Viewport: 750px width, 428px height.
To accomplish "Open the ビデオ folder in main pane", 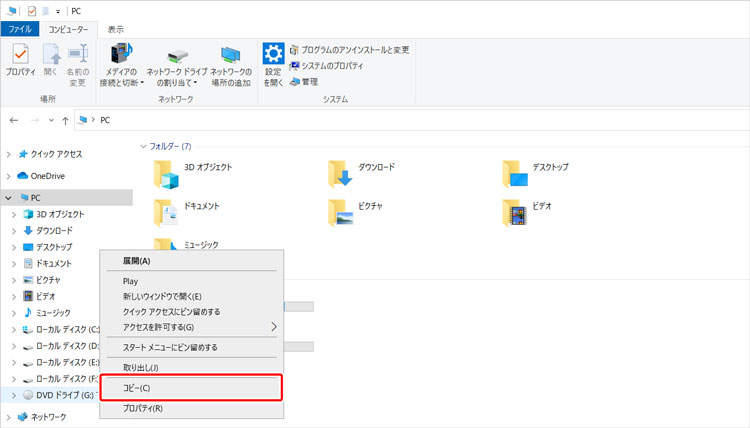I will pos(527,213).
